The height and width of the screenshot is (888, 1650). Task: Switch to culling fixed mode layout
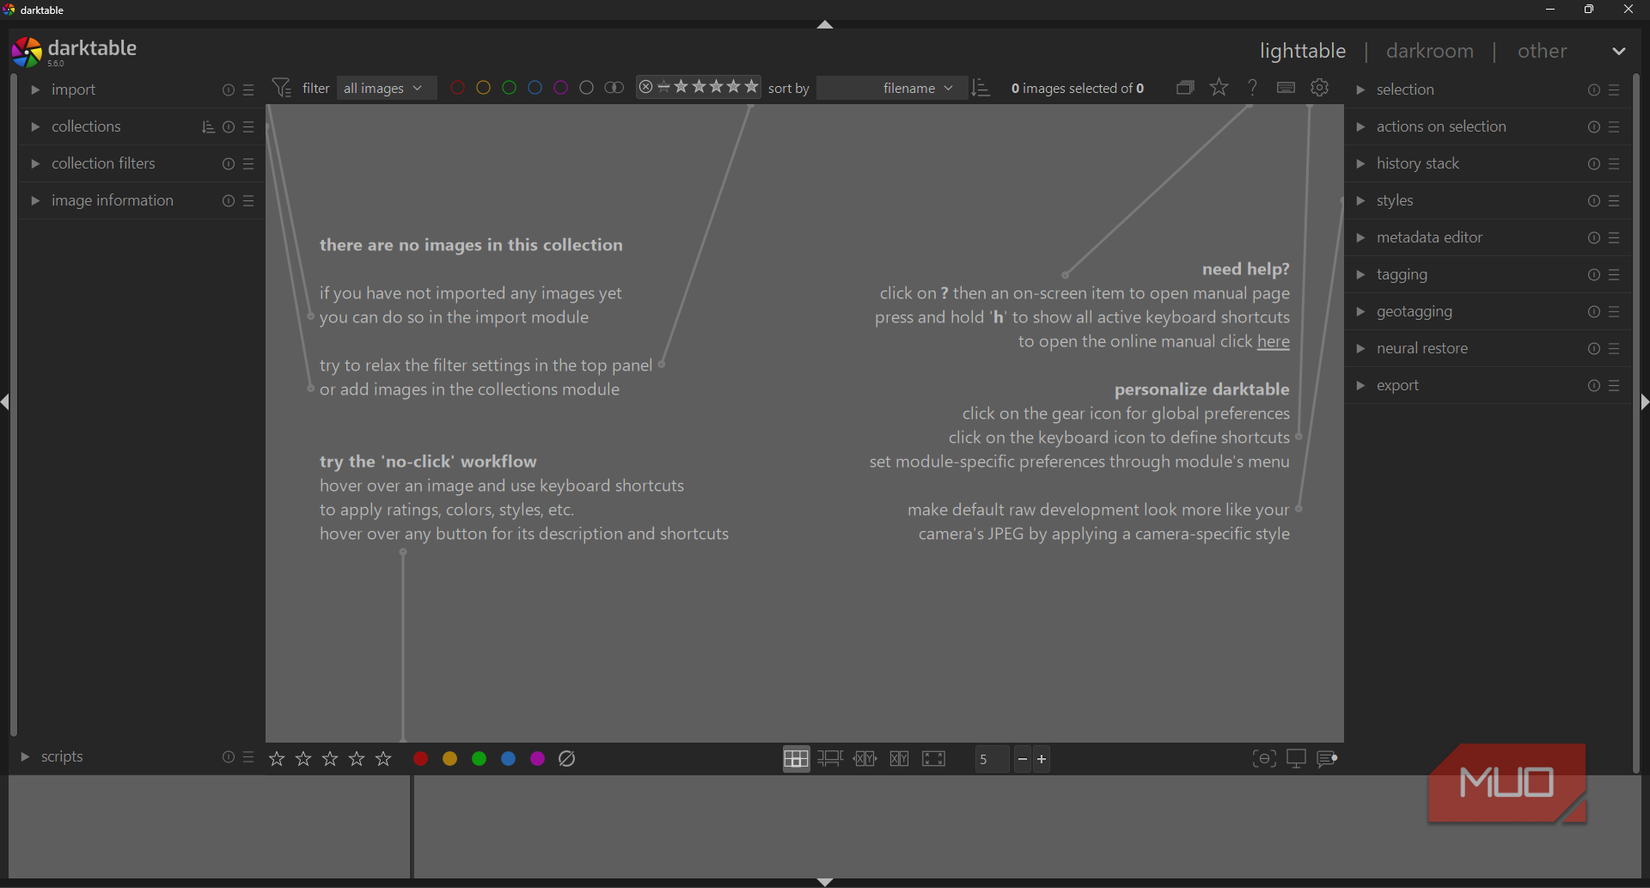click(x=865, y=759)
